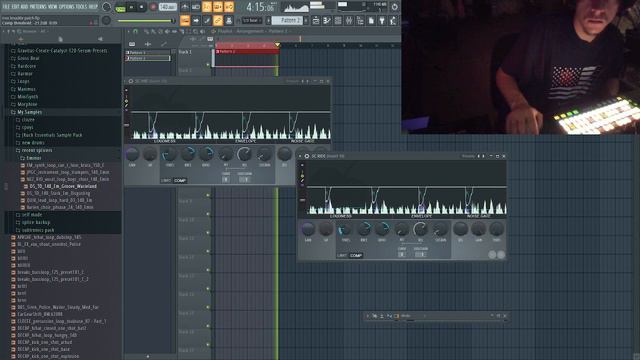This screenshot has height=360, width=640.
Task: Enable COMP mode in the lower compressor
Action: click(356, 256)
